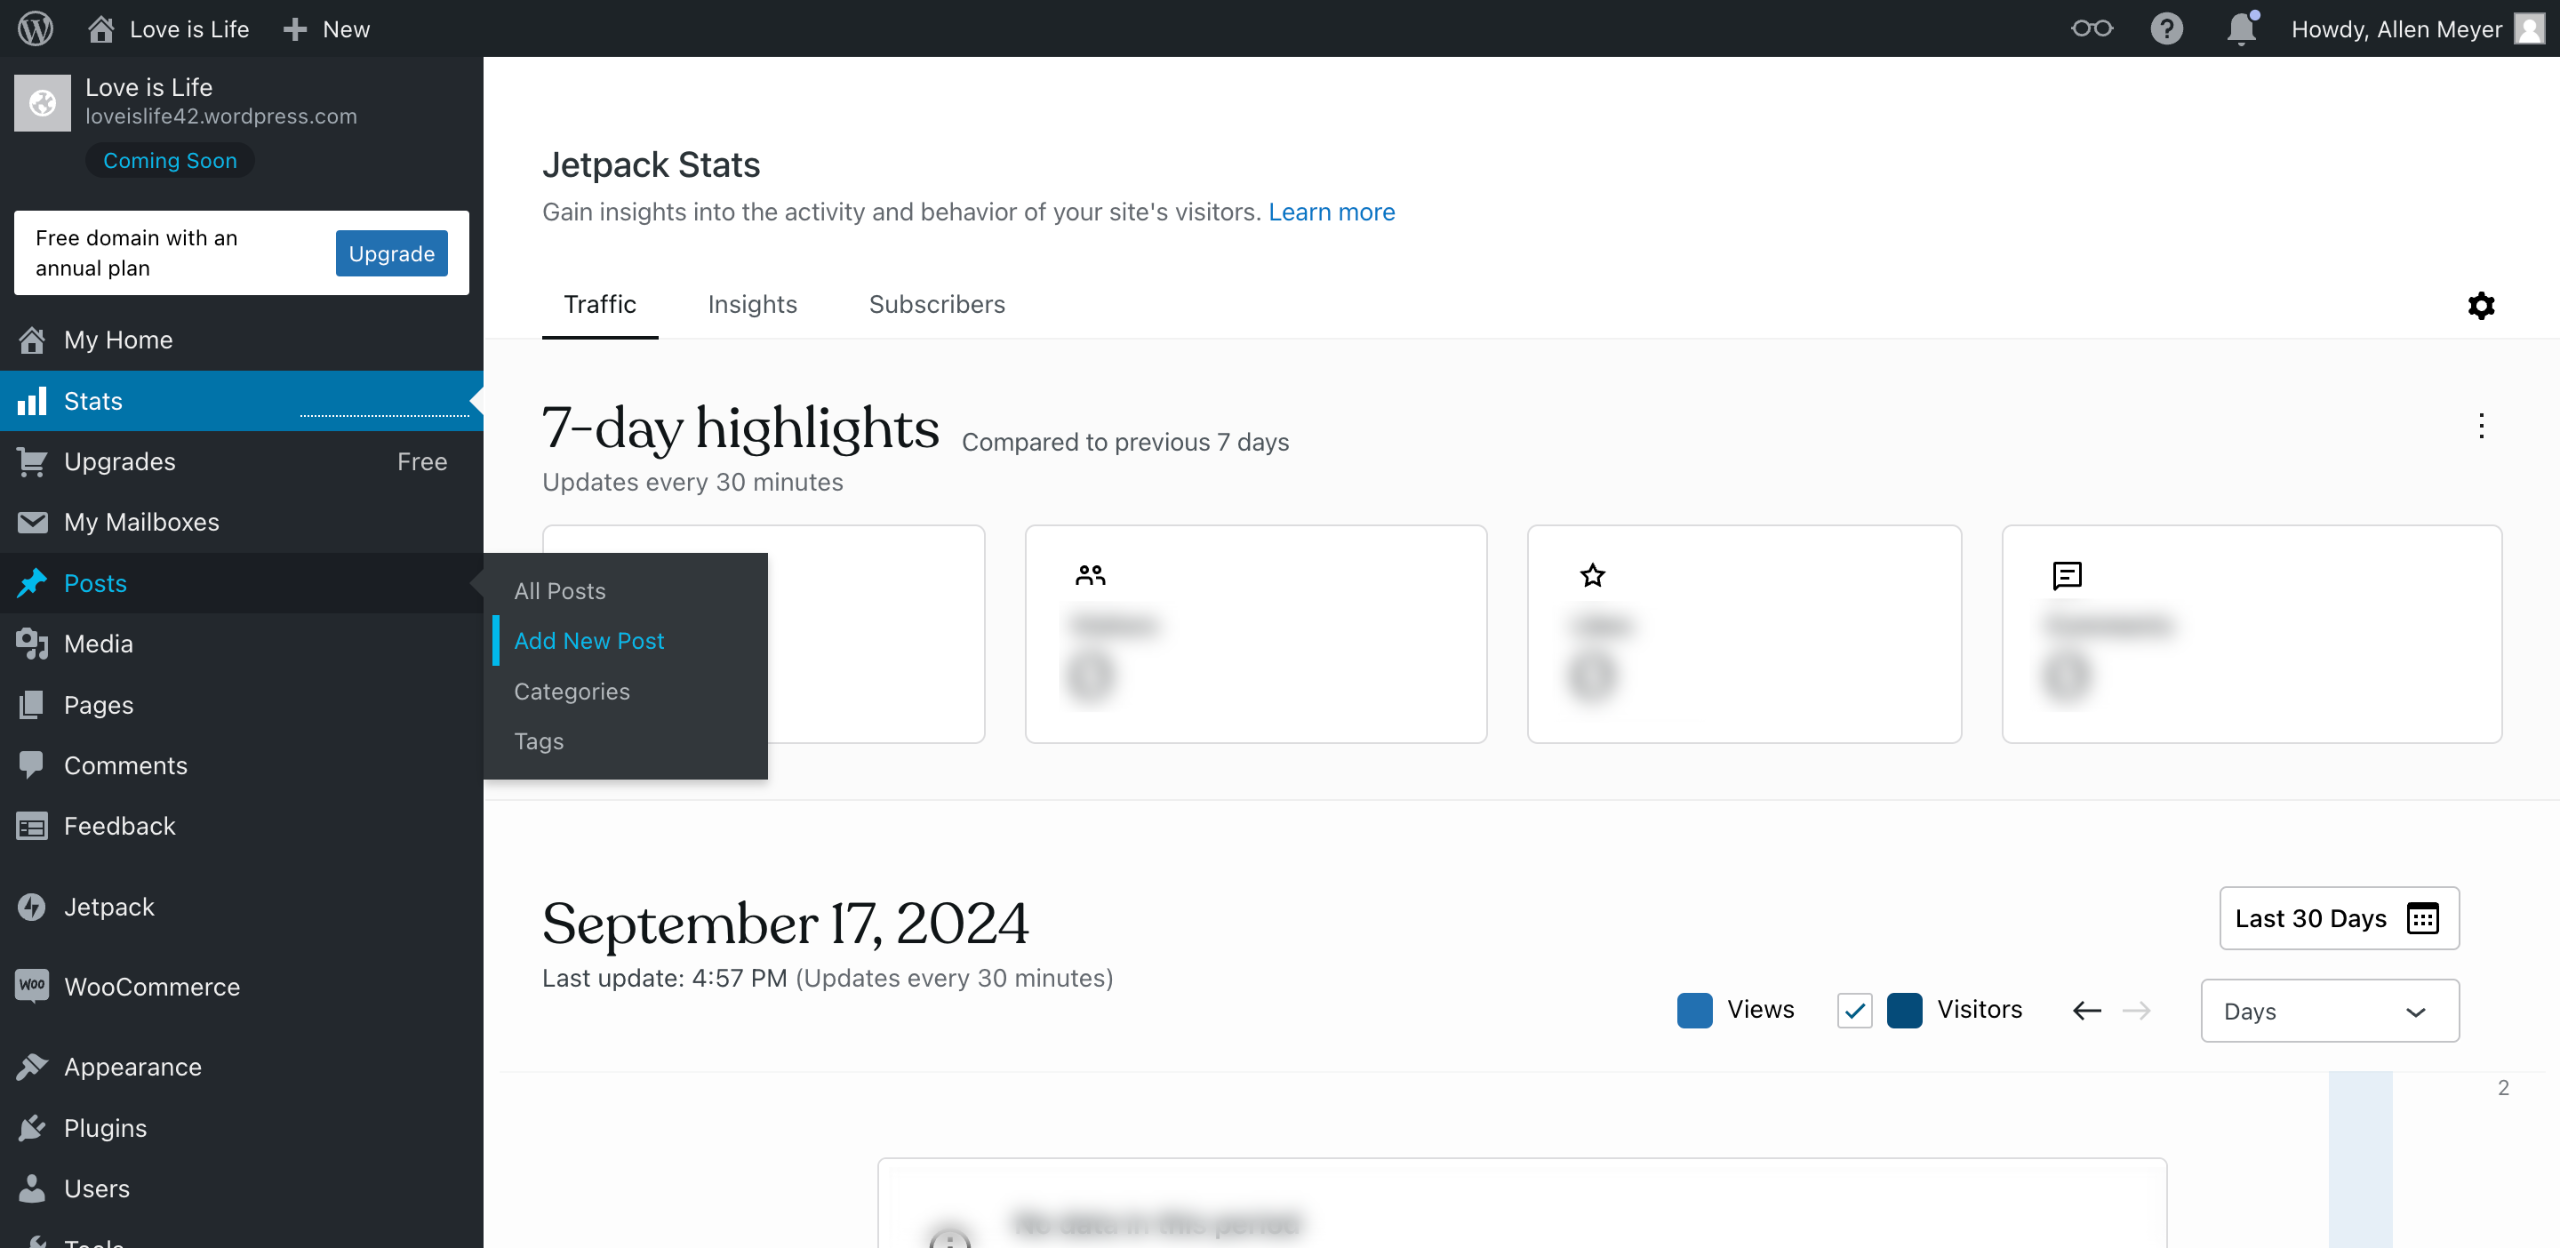This screenshot has height=1248, width=2560.
Task: Switch to the Insights tab
Action: coord(752,304)
